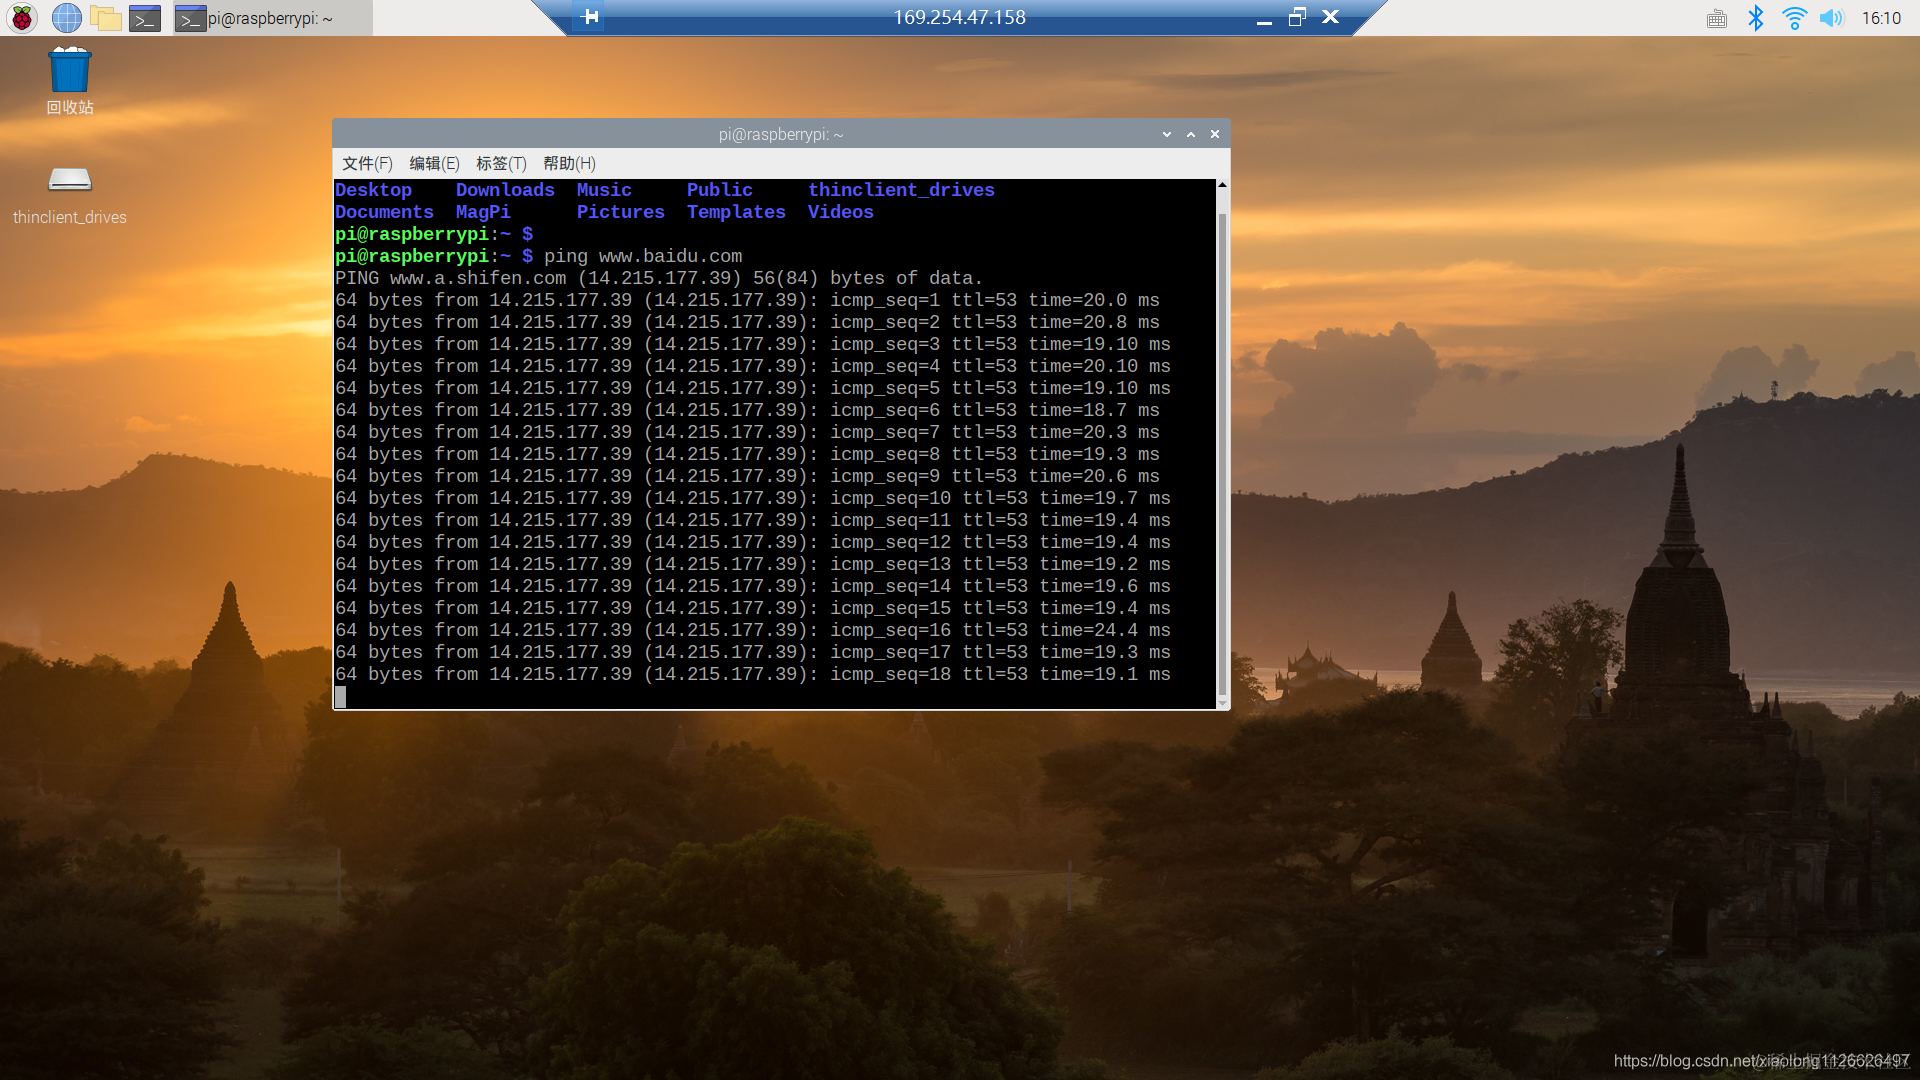The width and height of the screenshot is (1920, 1080).
Task: Open the Bluetooth tray icon
Action: point(1755,18)
